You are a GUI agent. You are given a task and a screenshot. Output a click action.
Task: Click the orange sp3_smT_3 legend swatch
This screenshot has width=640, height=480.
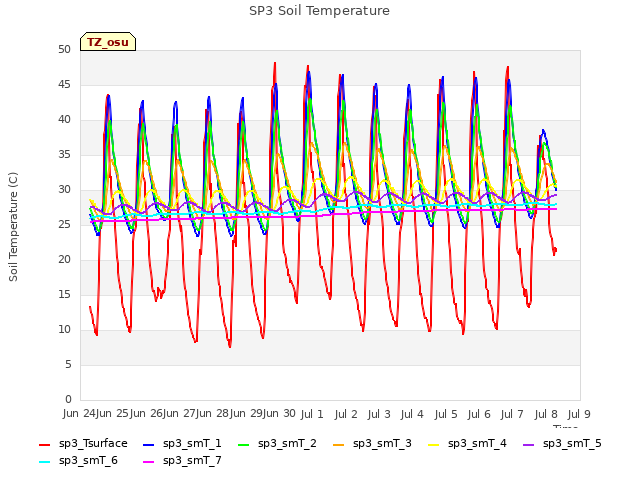[339, 444]
